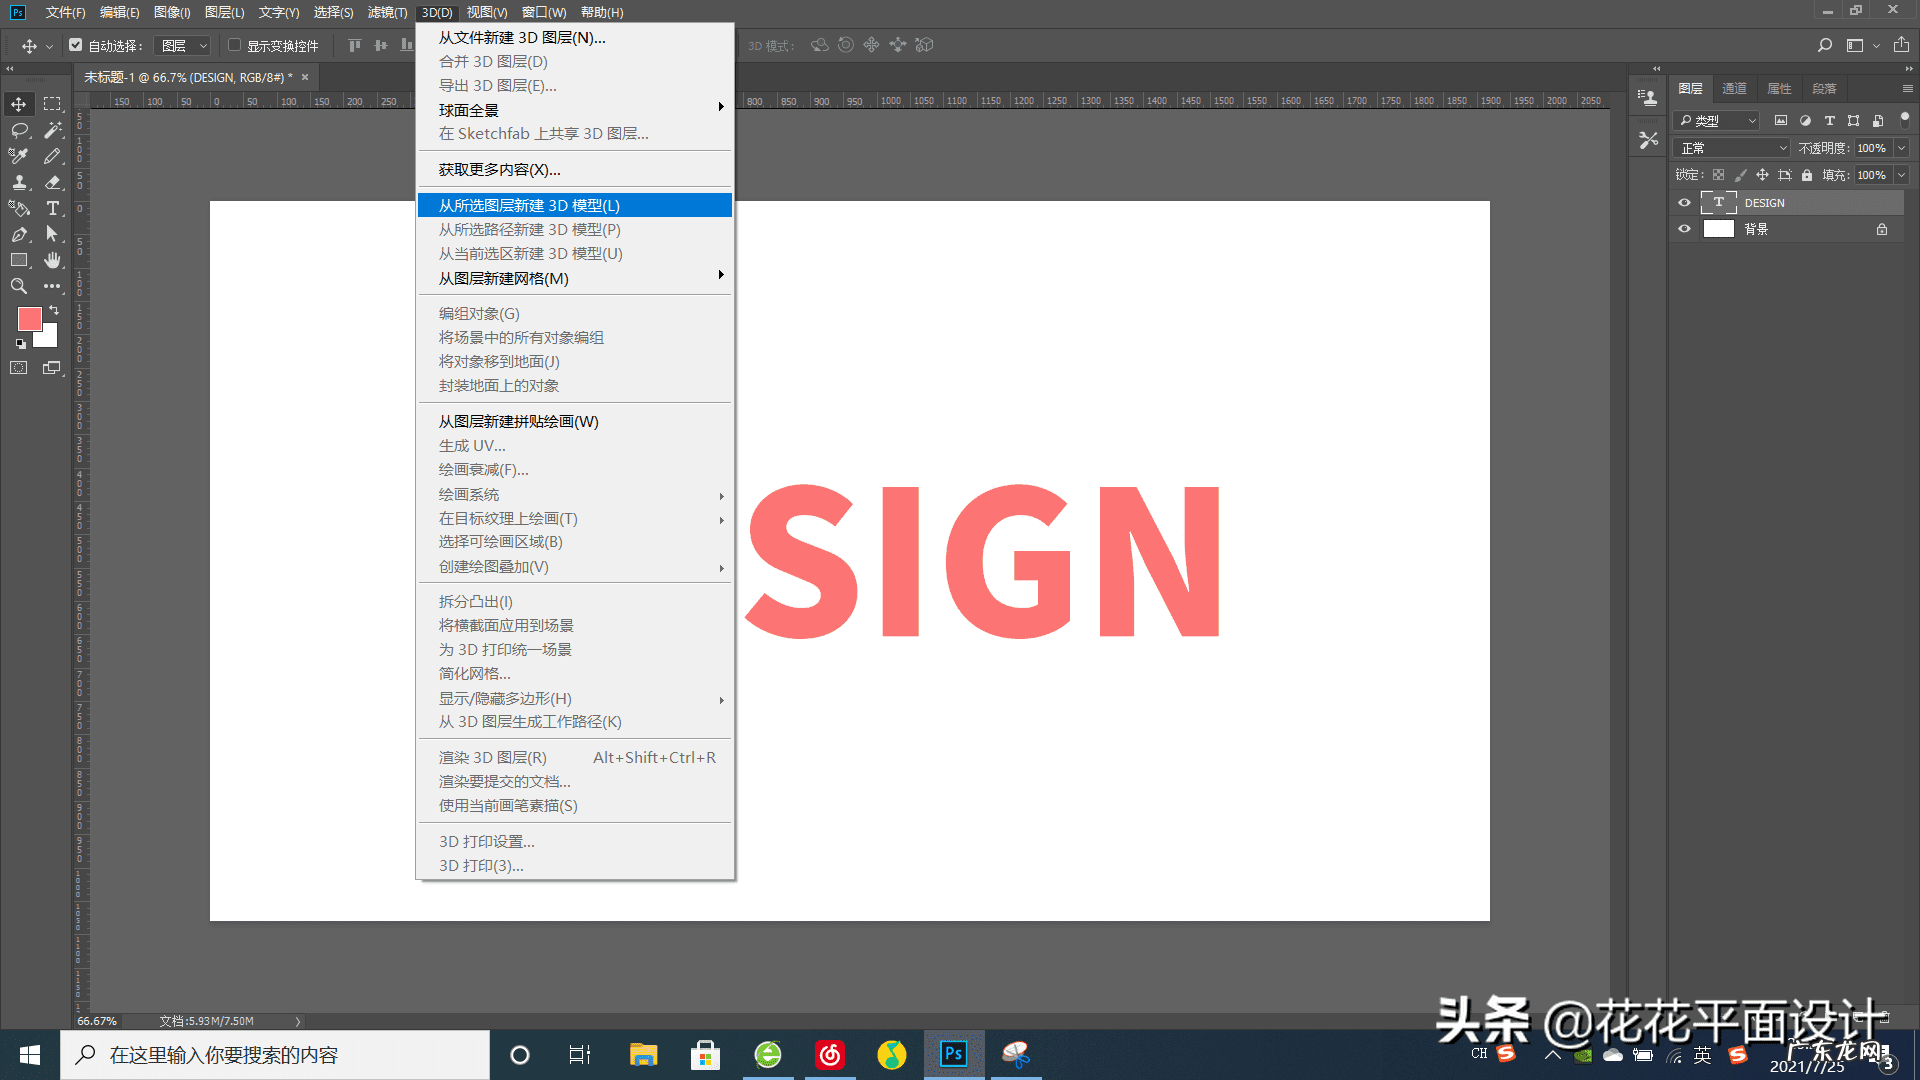The image size is (1920, 1080).
Task: Select the Lasso tool
Action: pos(19,130)
